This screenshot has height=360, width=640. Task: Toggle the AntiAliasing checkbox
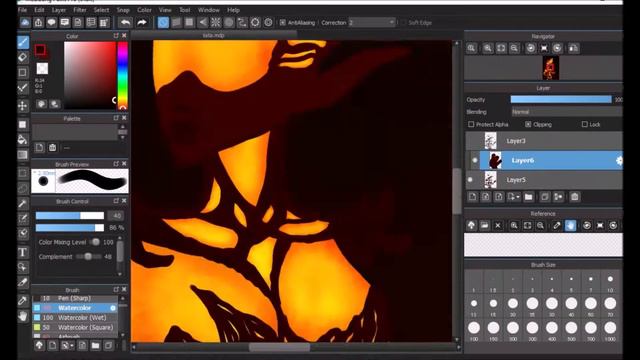point(282,22)
